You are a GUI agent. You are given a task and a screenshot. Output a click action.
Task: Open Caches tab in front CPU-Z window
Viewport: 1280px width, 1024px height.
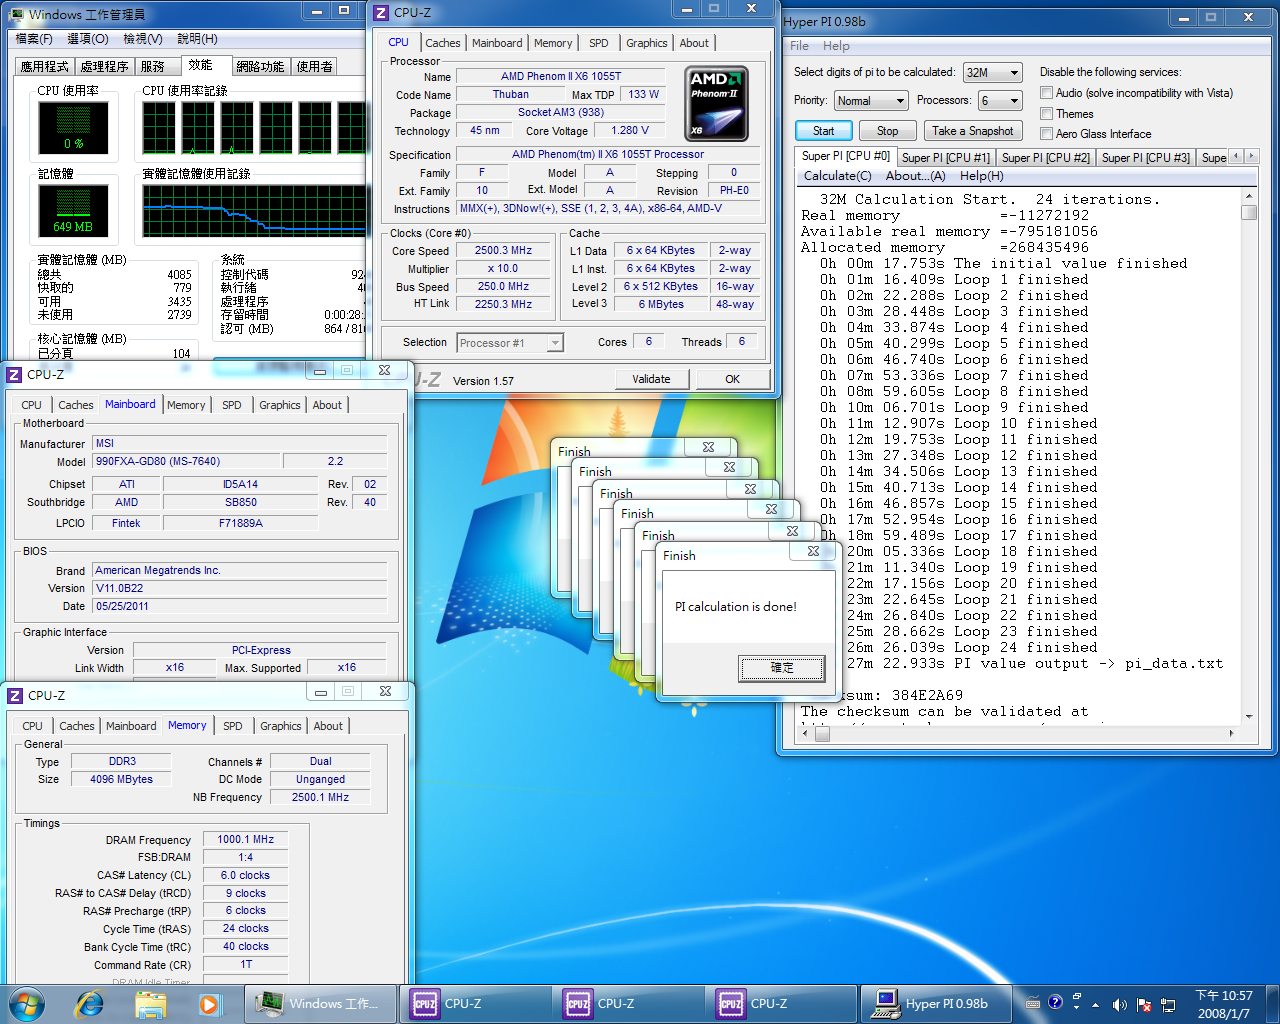[x=442, y=43]
